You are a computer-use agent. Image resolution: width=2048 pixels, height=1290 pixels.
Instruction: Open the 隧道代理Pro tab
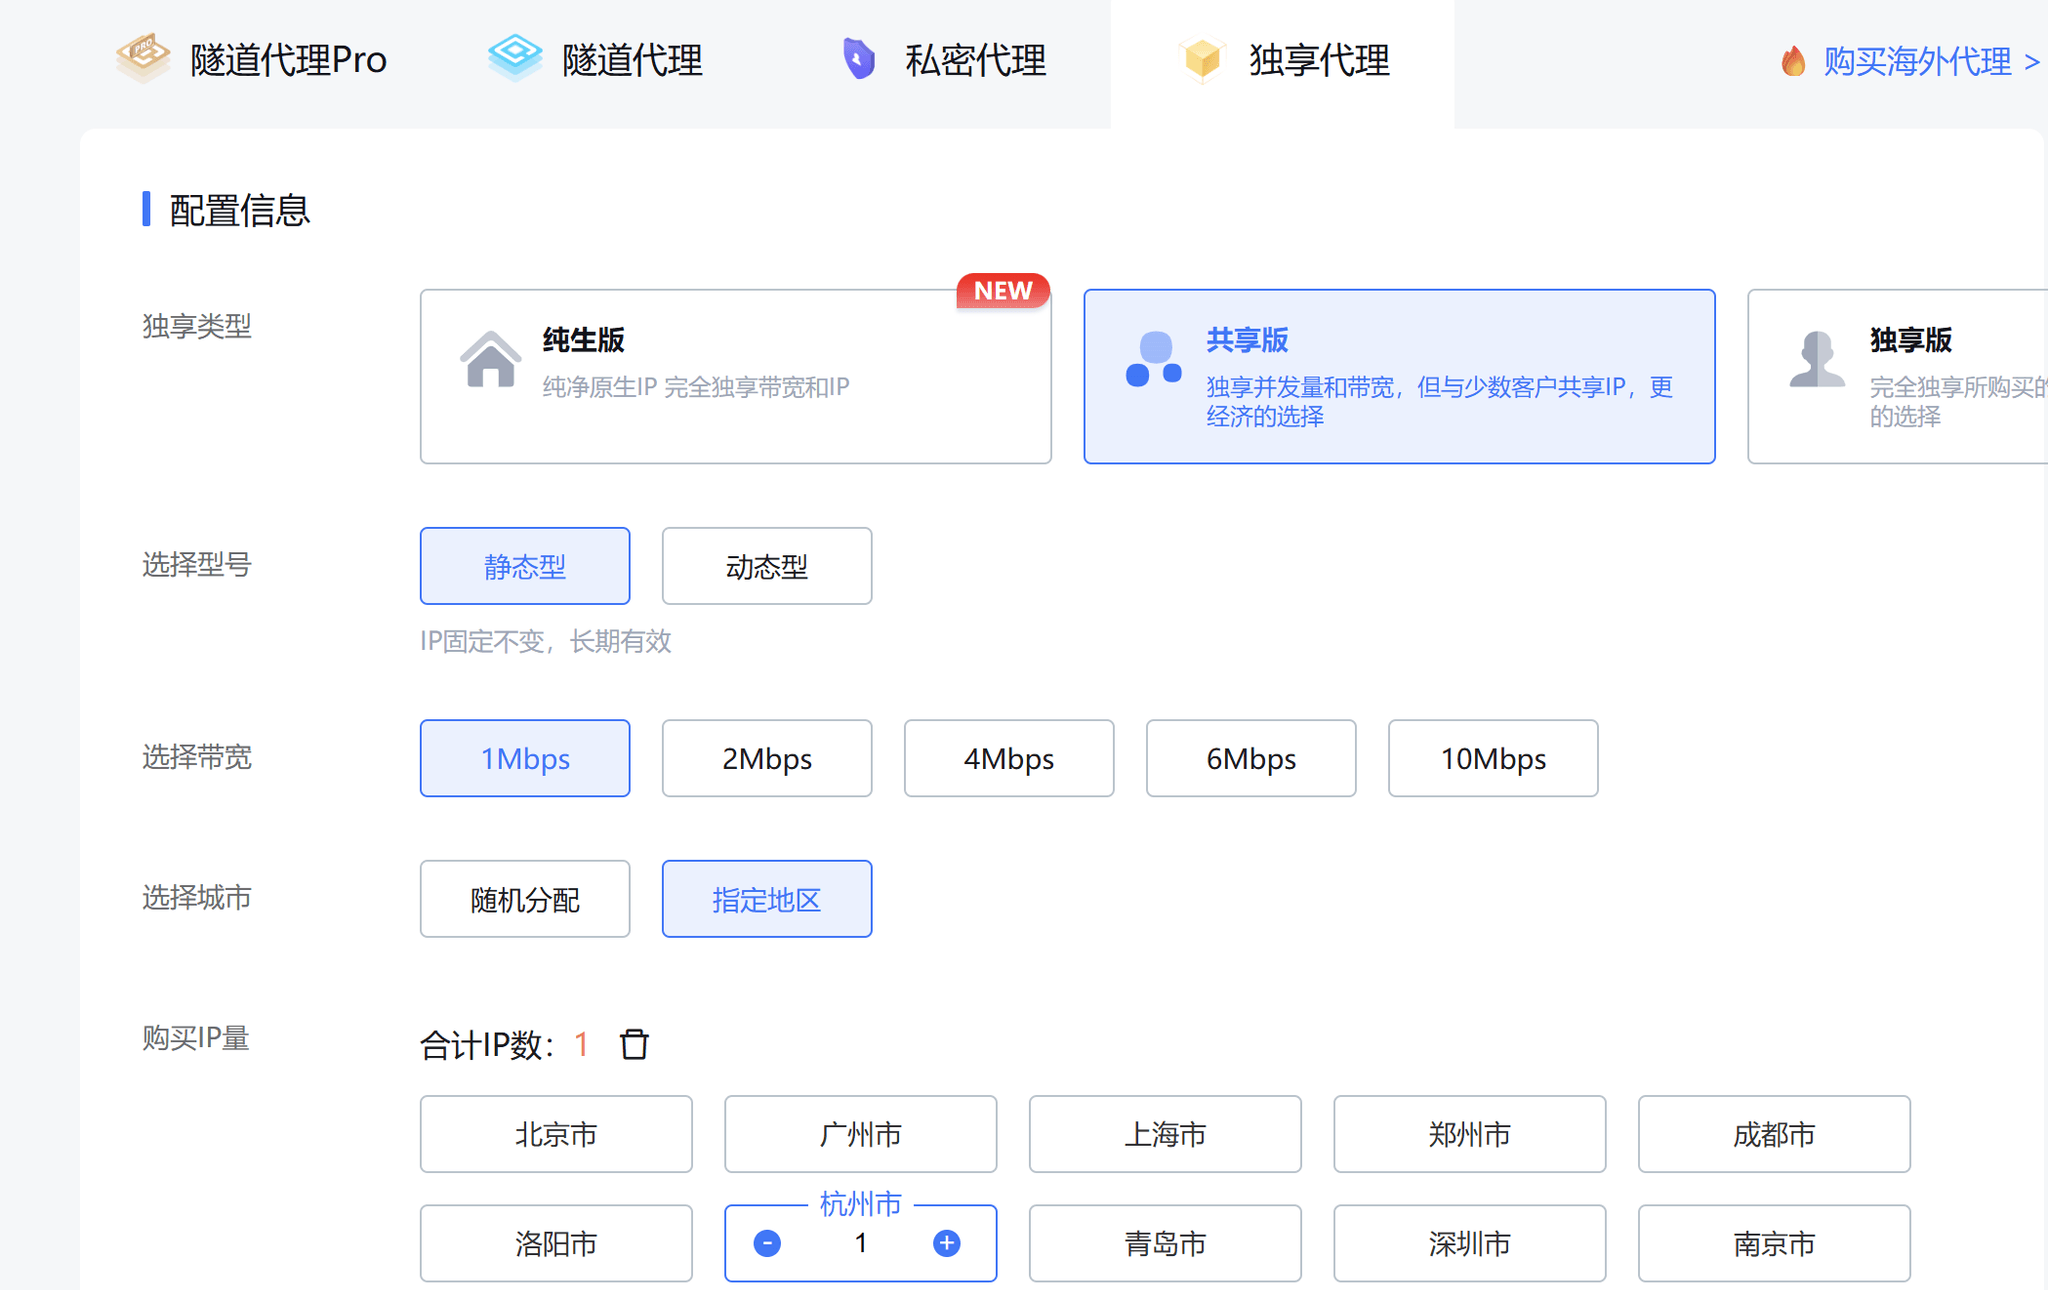point(251,60)
